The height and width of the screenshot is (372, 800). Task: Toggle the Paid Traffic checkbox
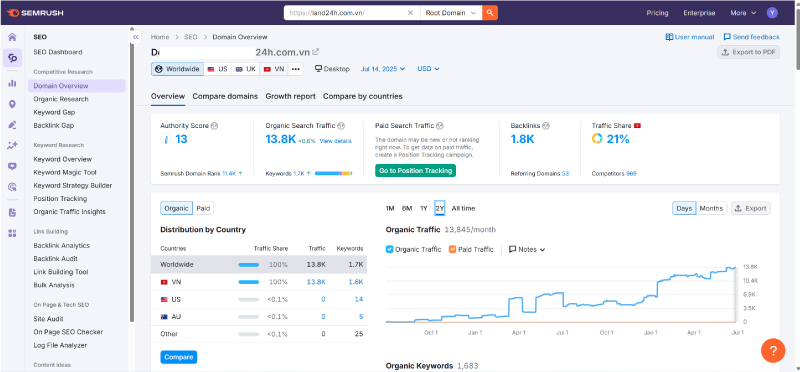coord(452,250)
